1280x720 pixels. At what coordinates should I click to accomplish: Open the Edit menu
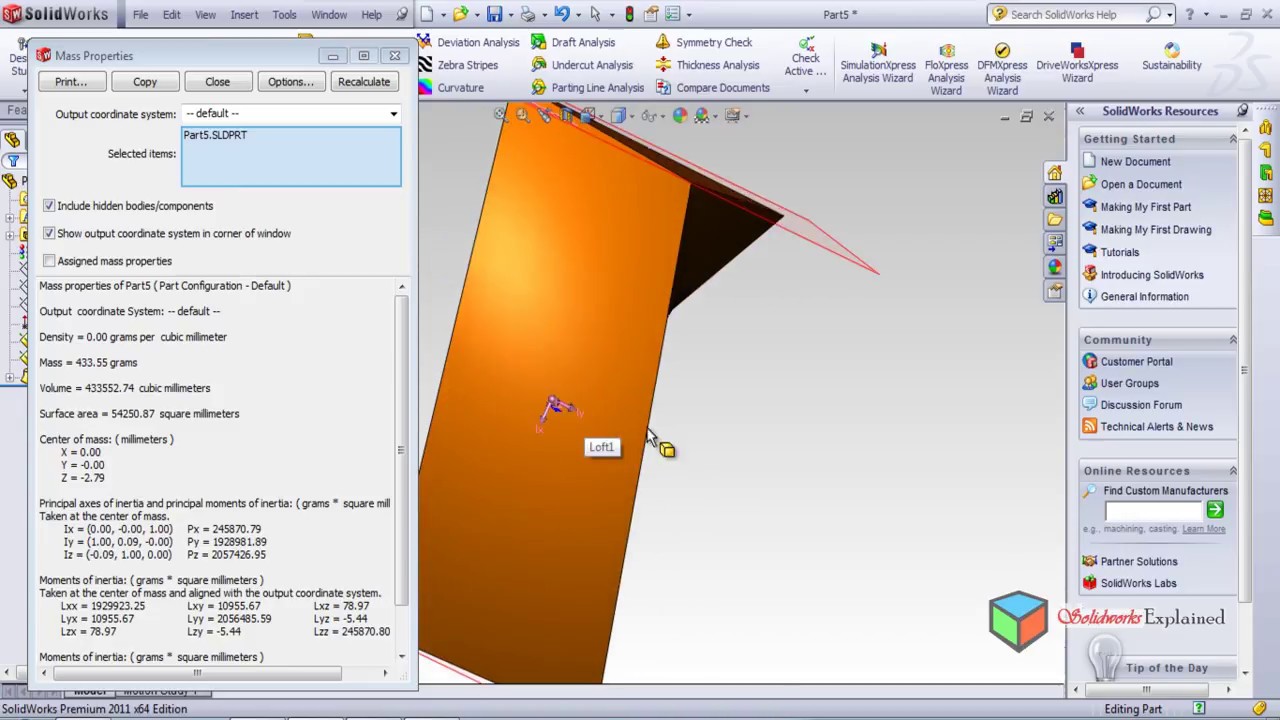click(172, 15)
